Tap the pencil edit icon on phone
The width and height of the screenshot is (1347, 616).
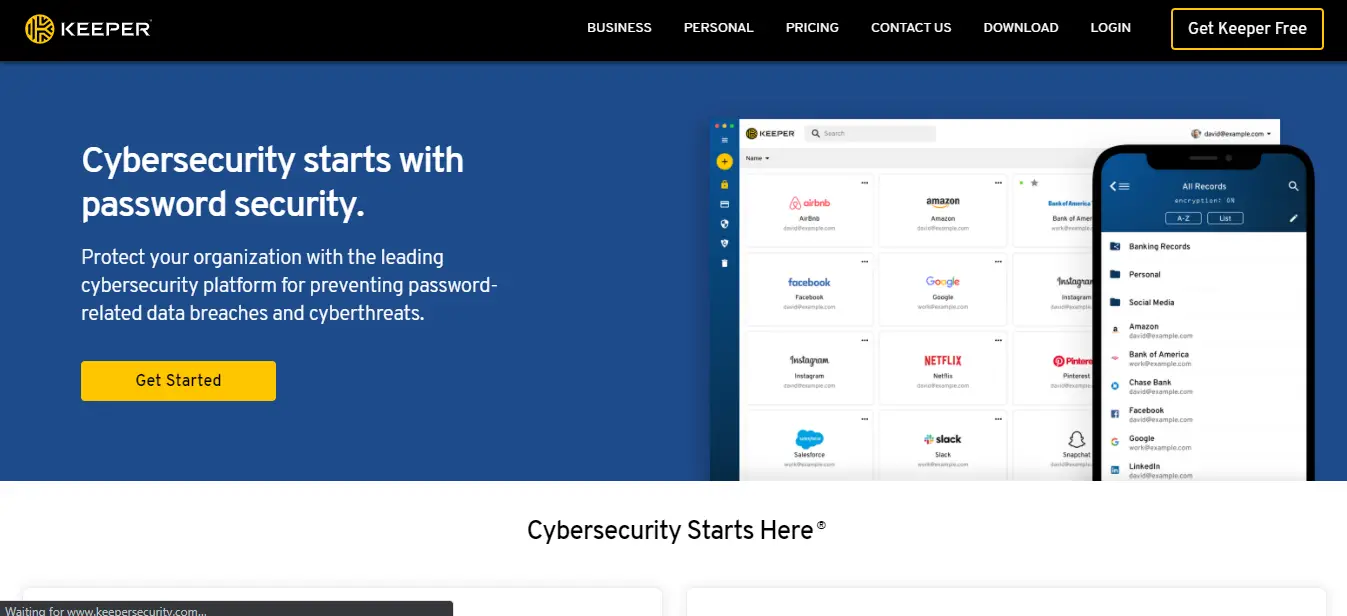(1293, 217)
